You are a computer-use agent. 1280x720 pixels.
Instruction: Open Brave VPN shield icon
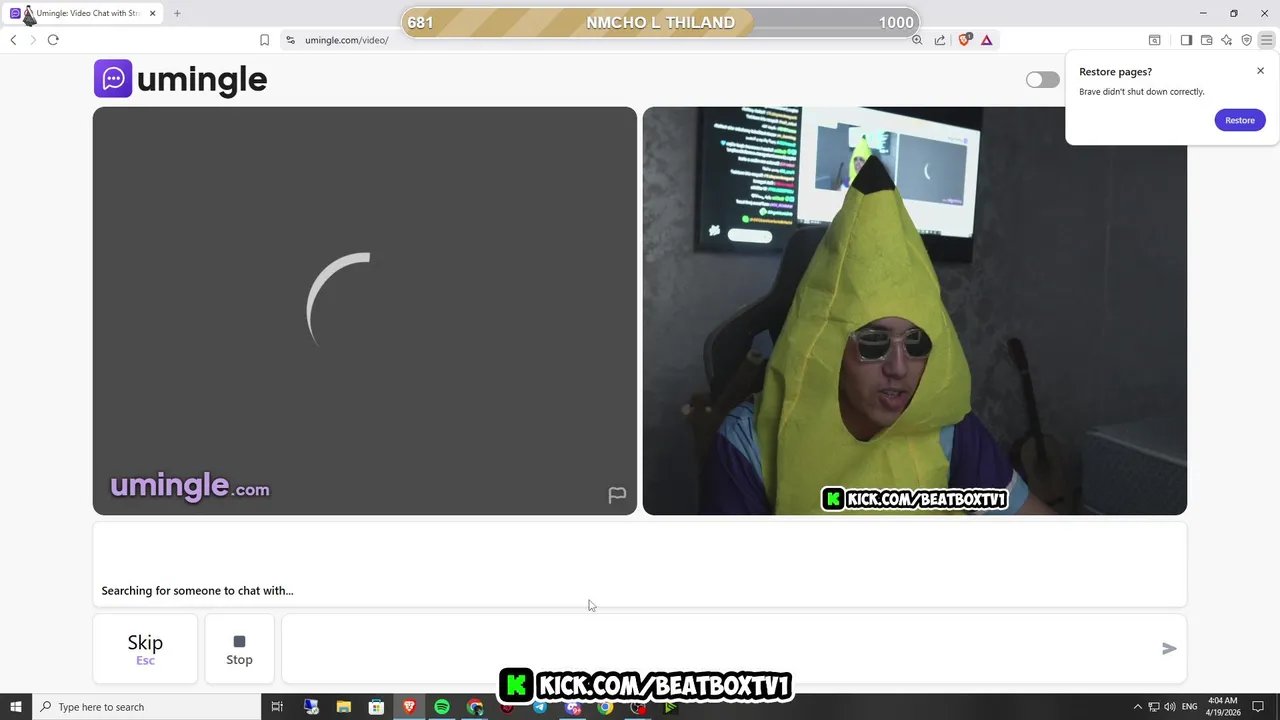pos(1246,40)
